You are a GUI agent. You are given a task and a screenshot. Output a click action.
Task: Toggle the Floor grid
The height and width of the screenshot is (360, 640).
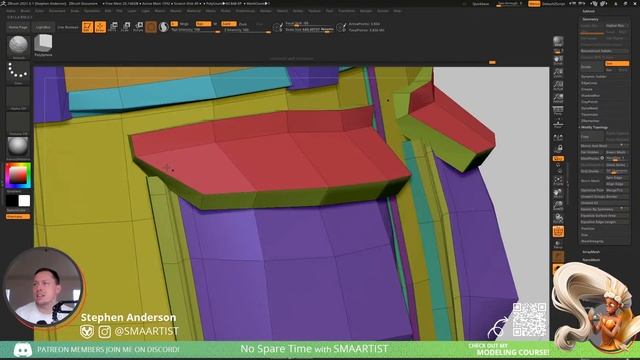pos(558,124)
